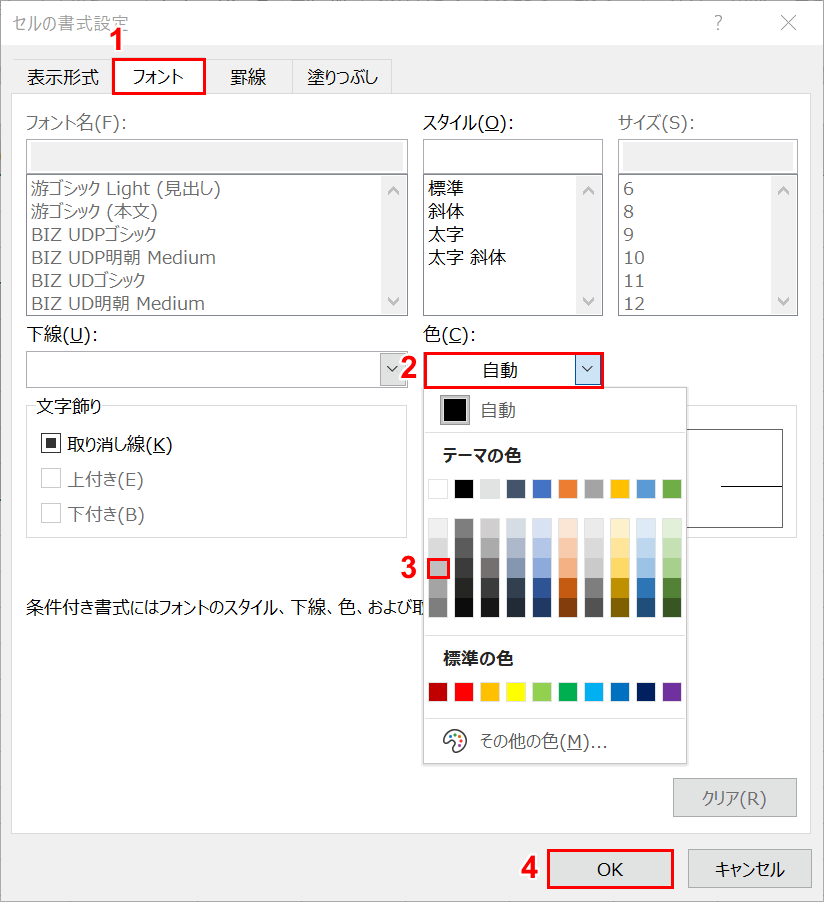Switch to the フォント tab
Screen dimensions: 824x902
pos(159,77)
